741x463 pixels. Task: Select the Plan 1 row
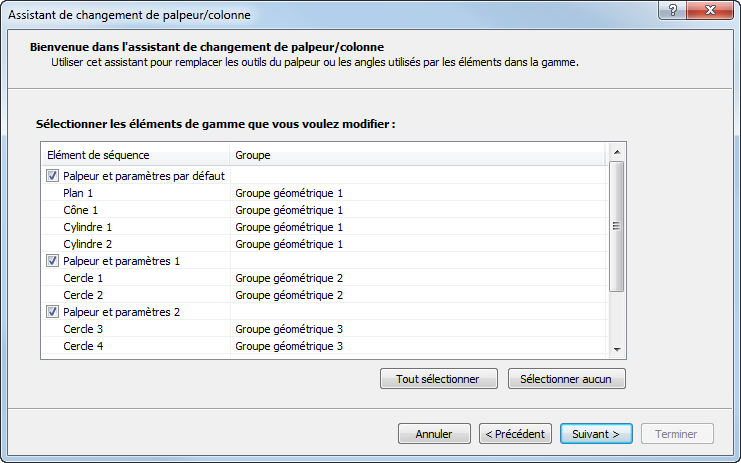coord(78,193)
